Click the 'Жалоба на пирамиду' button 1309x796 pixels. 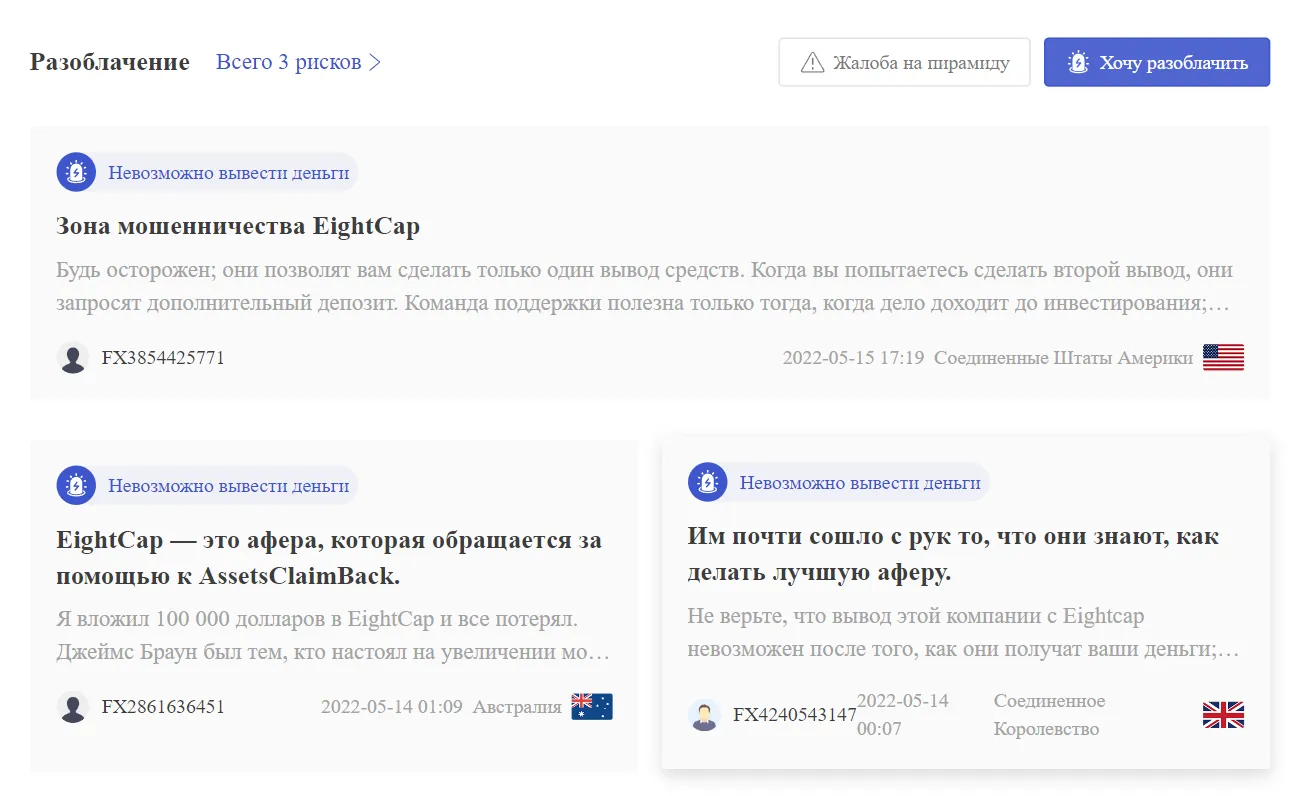tap(904, 62)
